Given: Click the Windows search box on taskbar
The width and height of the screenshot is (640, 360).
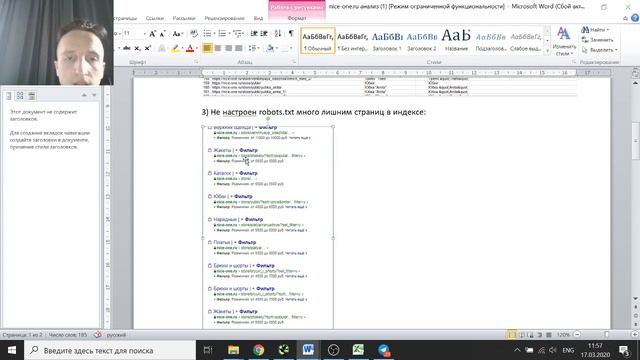Looking at the screenshot, I should tap(110, 350).
